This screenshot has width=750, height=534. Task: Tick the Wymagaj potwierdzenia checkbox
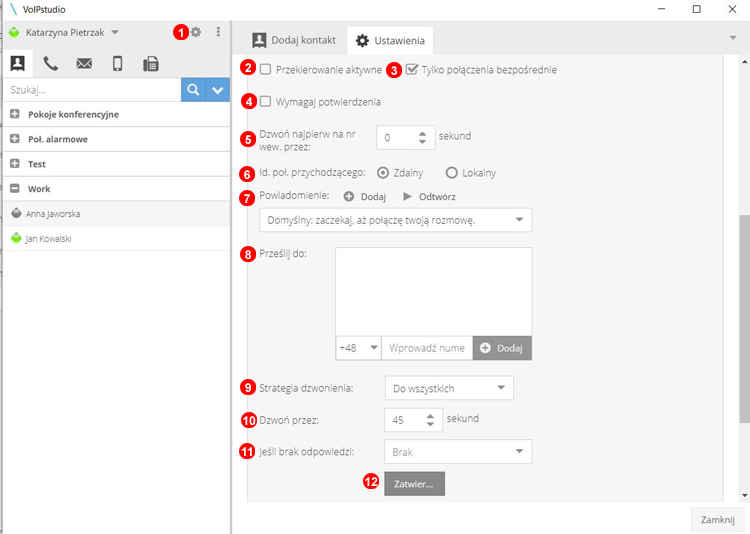266,101
